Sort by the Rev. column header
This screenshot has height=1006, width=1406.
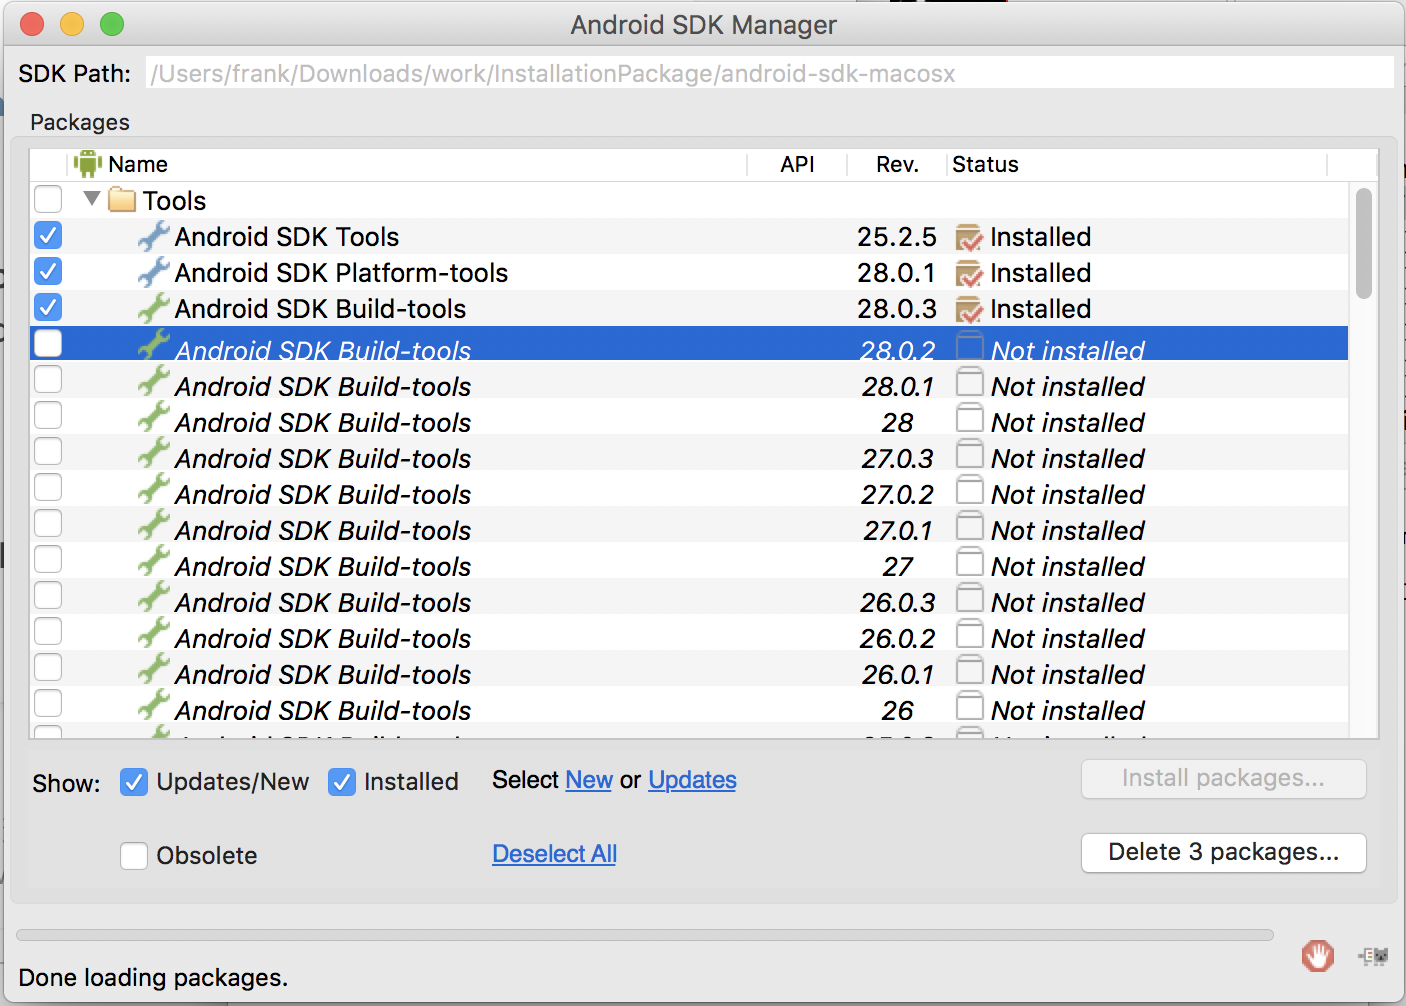click(897, 164)
